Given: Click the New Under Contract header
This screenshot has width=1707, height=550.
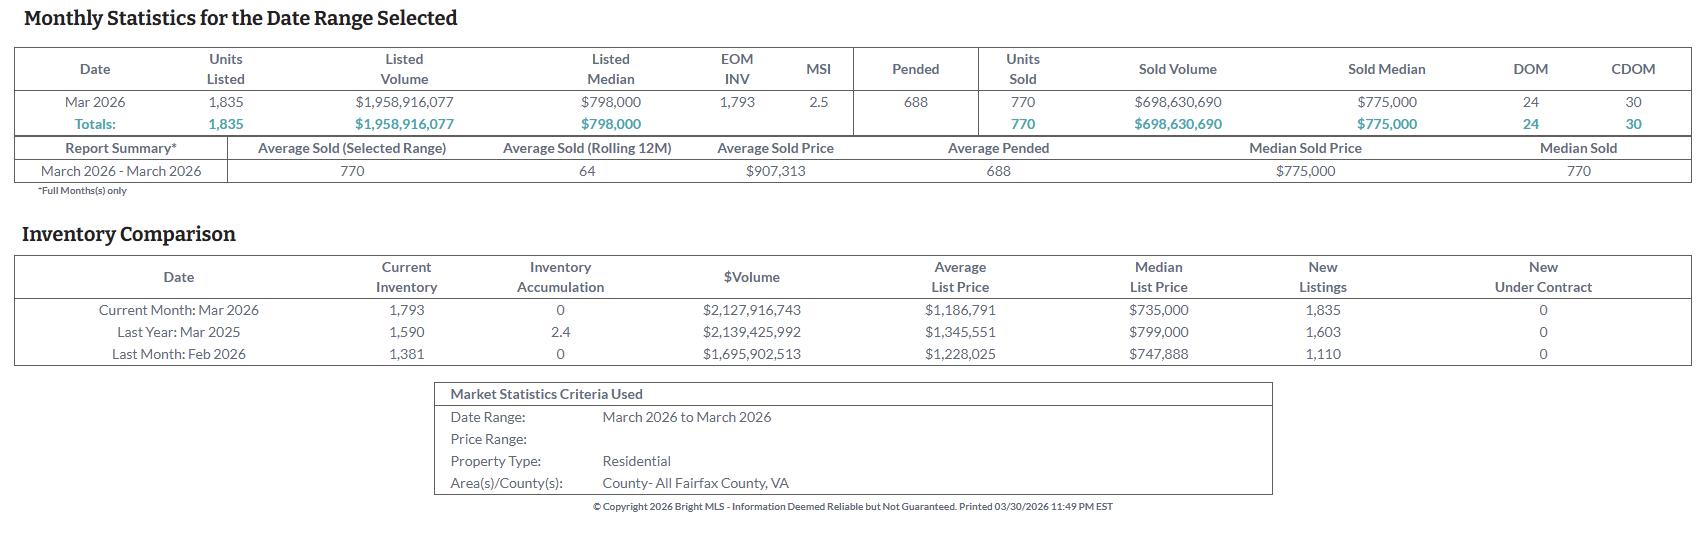Looking at the screenshot, I should click(x=1542, y=277).
